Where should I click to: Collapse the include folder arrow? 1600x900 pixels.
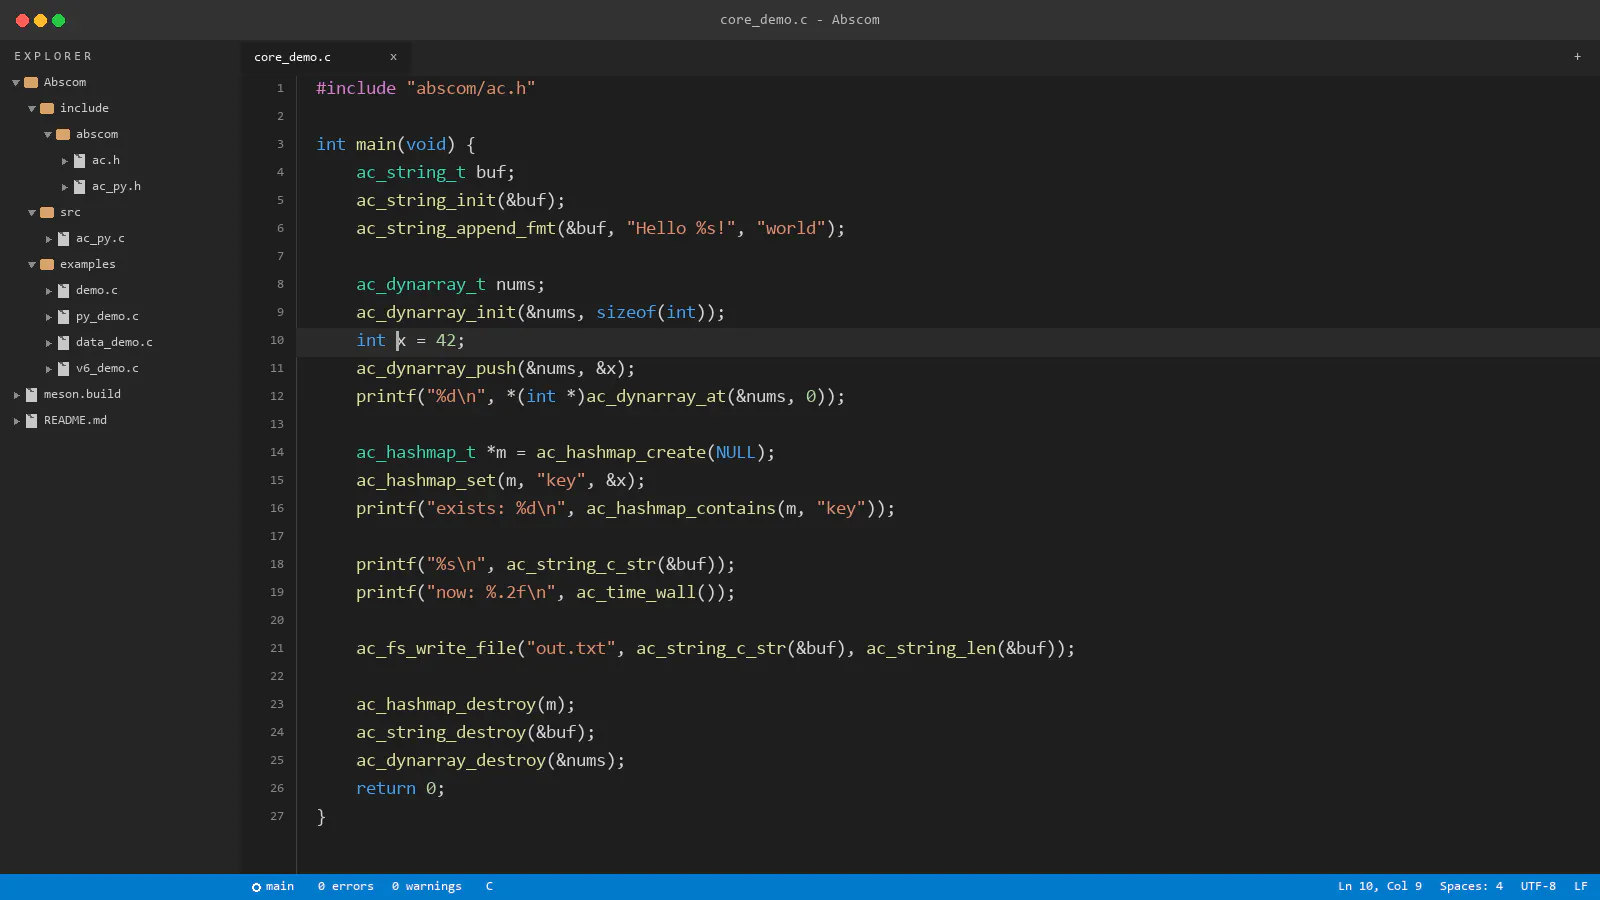32,108
